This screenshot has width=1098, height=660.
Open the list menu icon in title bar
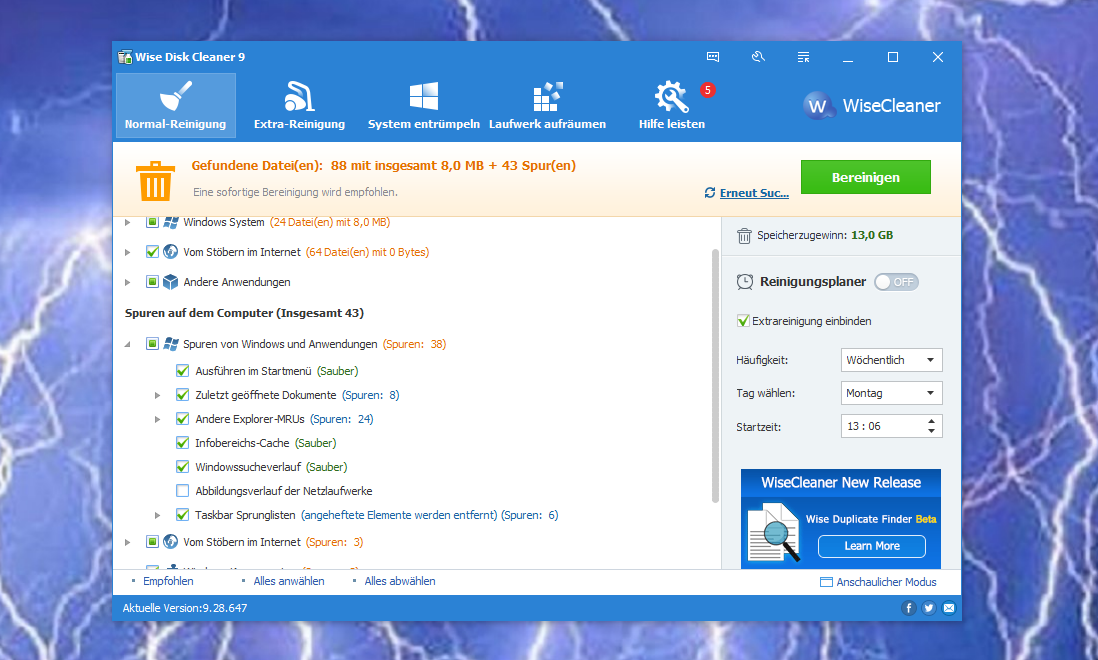pos(803,57)
